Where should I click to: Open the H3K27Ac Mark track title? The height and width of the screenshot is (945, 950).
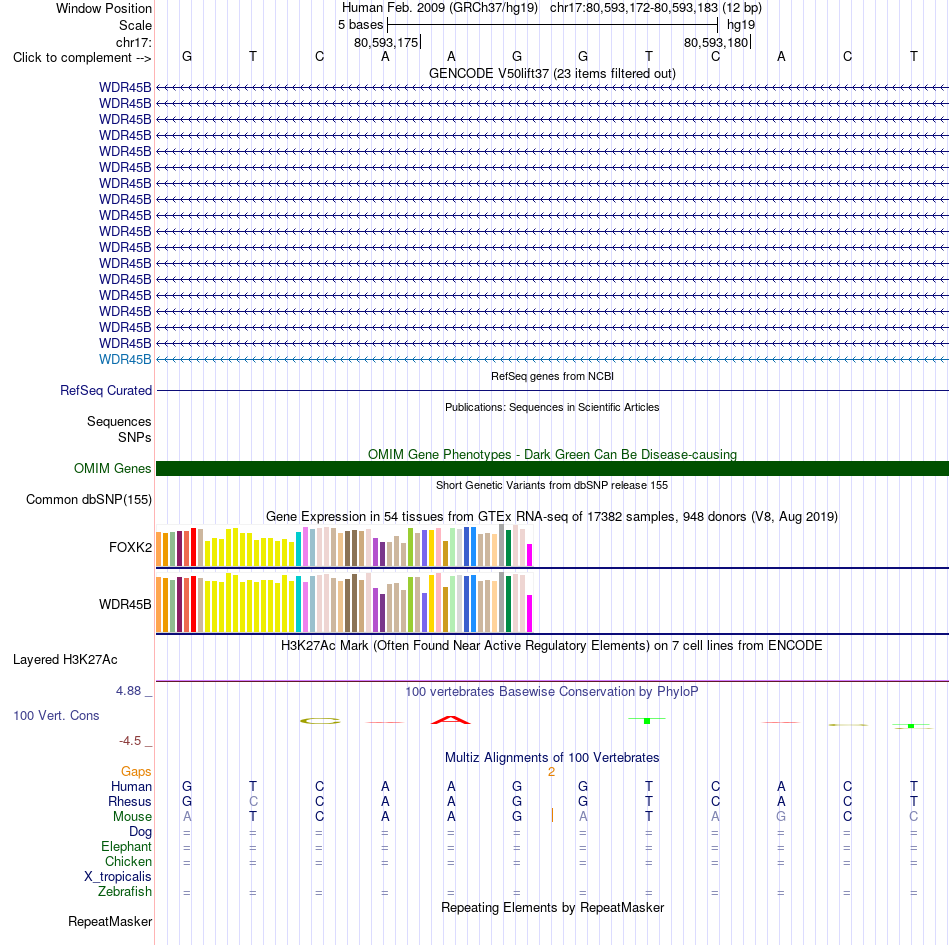click(x=552, y=646)
